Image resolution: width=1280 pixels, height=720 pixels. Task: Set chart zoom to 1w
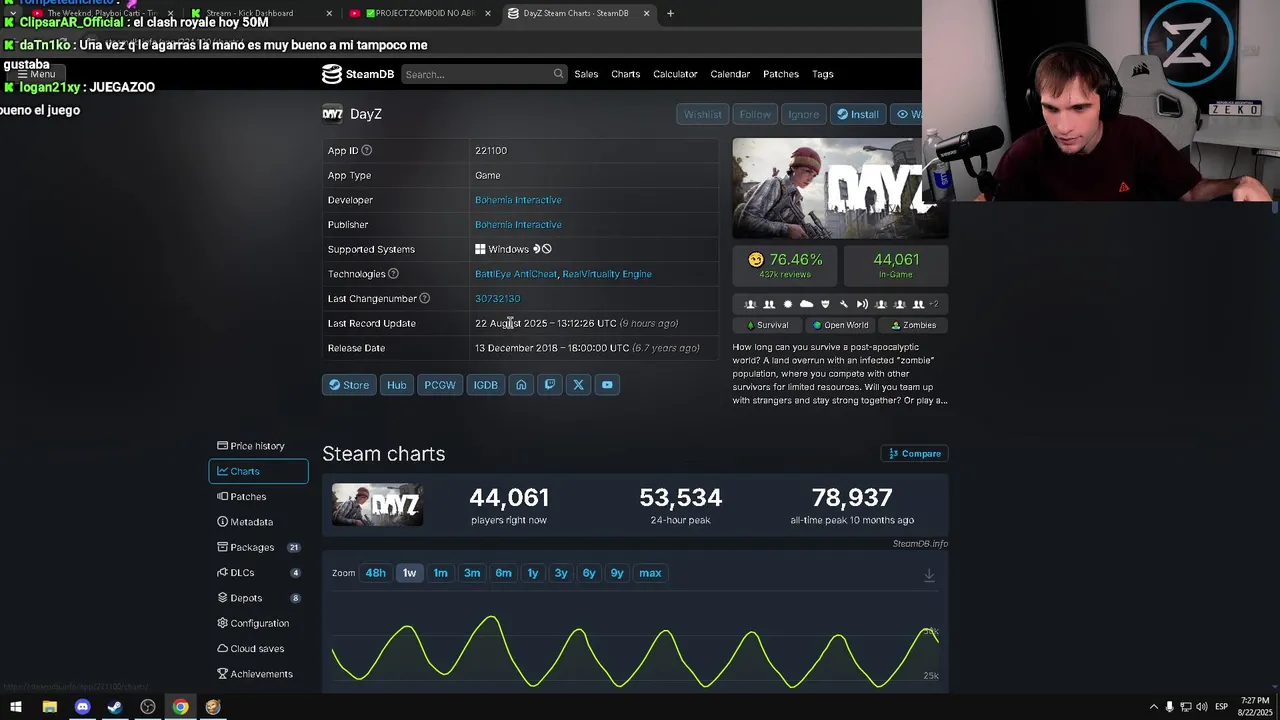[409, 573]
